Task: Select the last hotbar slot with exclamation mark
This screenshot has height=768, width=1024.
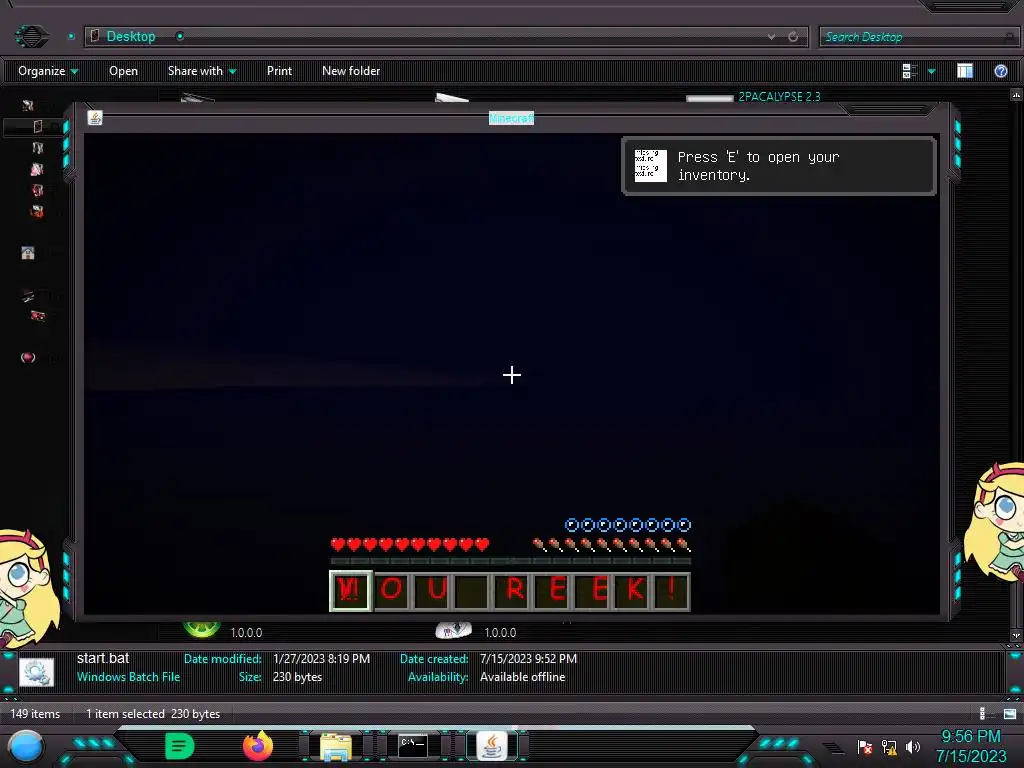Action: [672, 591]
